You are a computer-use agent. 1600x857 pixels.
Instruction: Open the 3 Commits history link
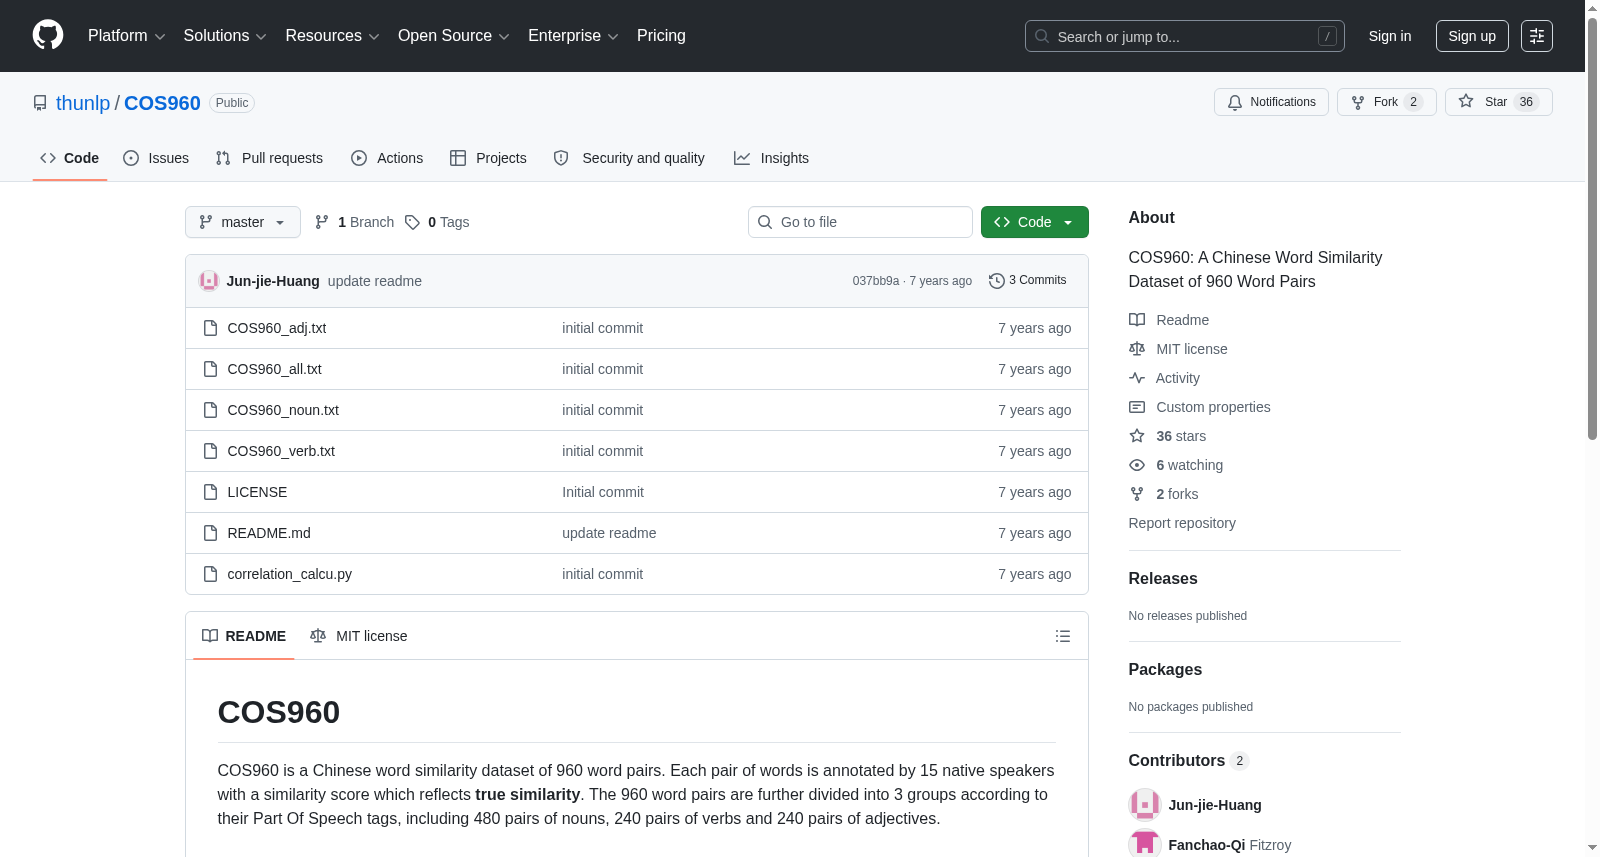[x=1027, y=281]
